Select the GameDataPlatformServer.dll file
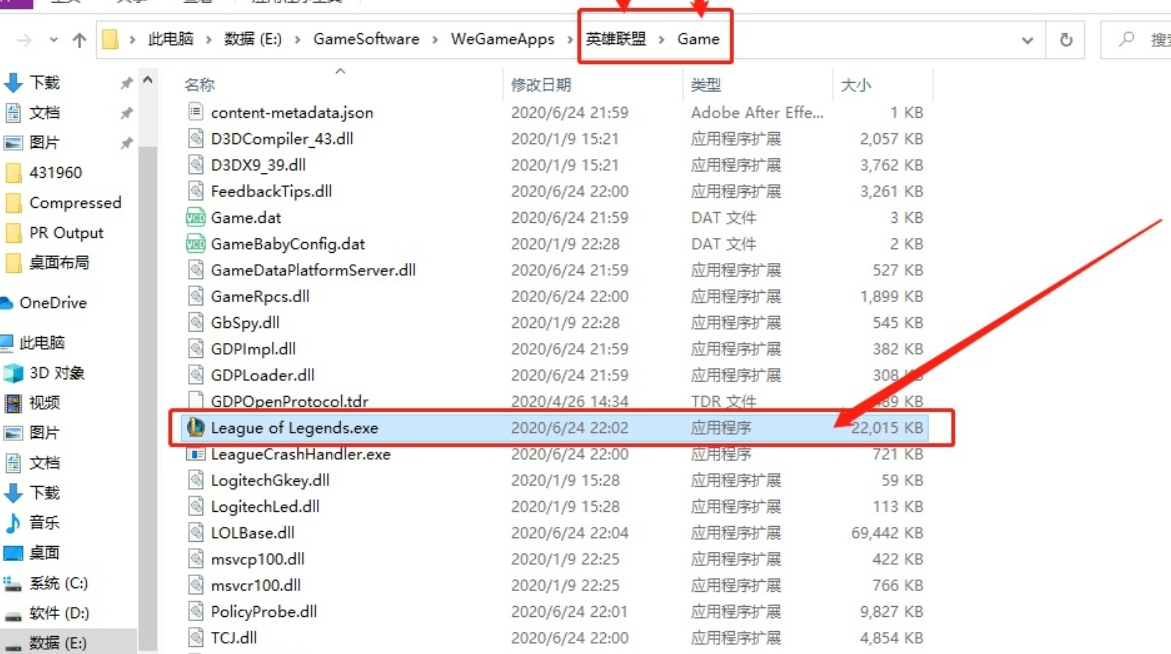1171x654 pixels. point(313,270)
